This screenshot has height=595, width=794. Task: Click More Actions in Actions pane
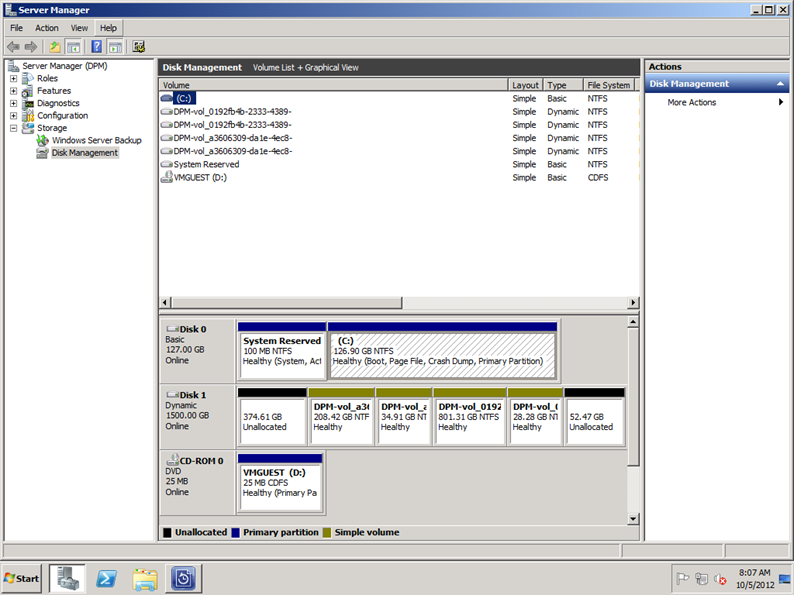coord(691,102)
